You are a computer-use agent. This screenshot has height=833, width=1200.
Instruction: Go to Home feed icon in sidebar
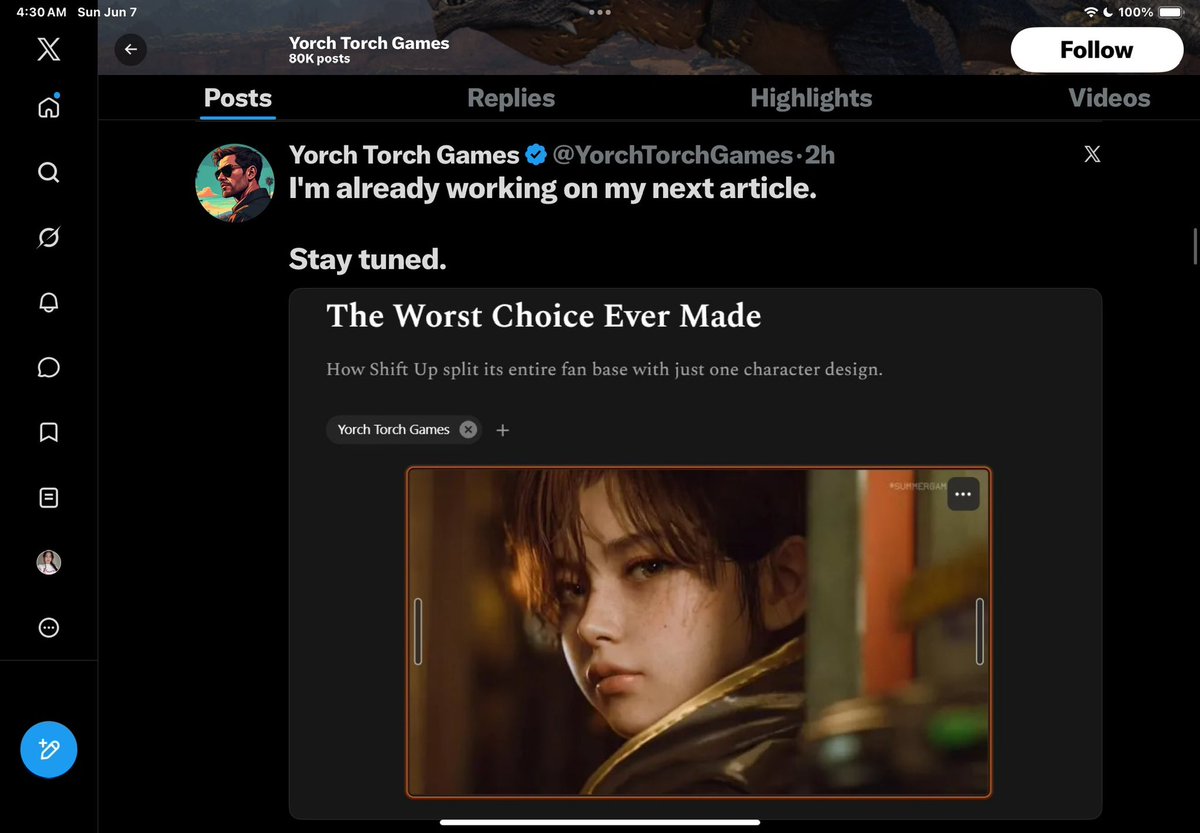[48, 106]
